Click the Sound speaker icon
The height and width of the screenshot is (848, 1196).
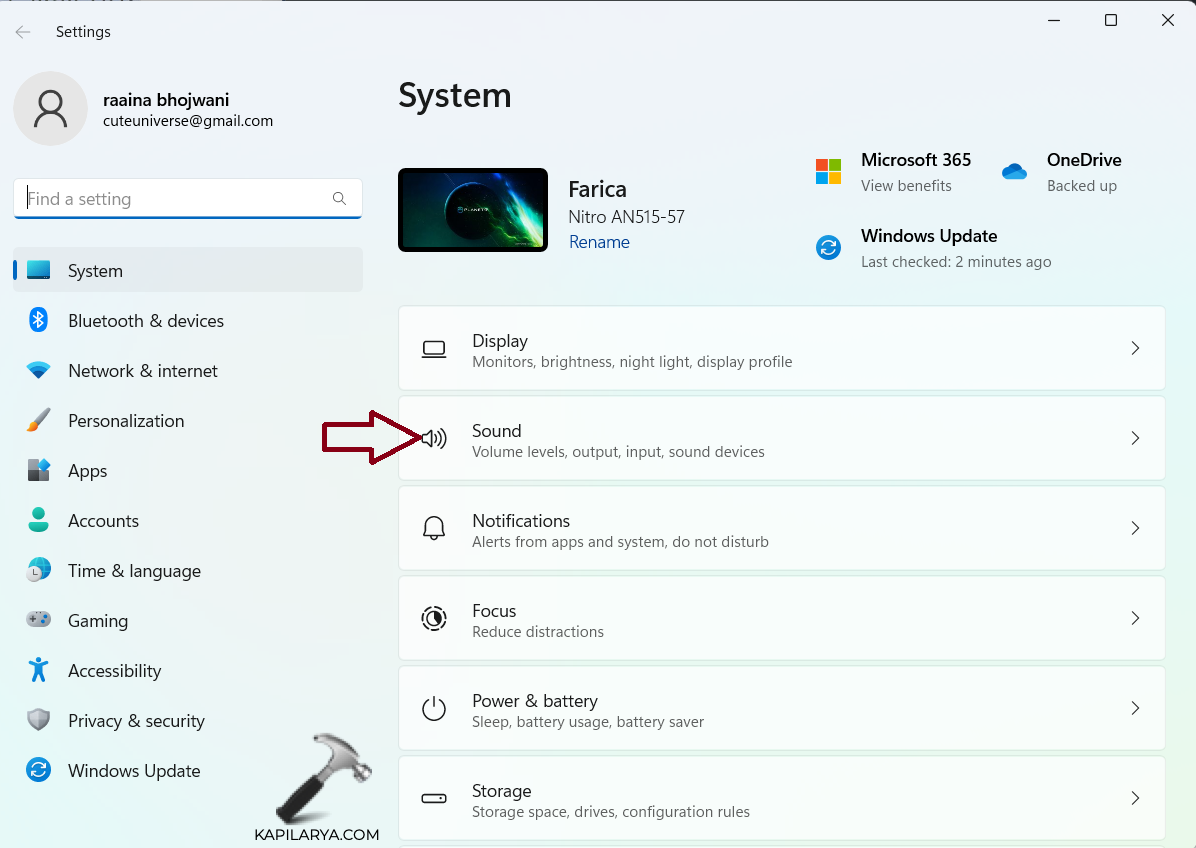coord(434,438)
